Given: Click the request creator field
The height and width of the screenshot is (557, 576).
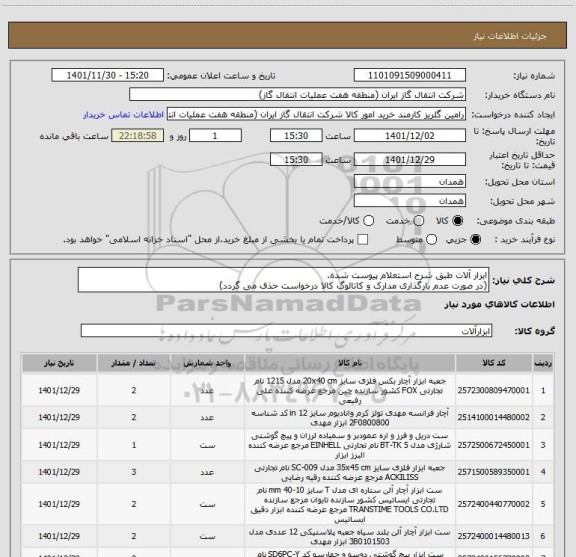Looking at the screenshot, I should (316, 115).
